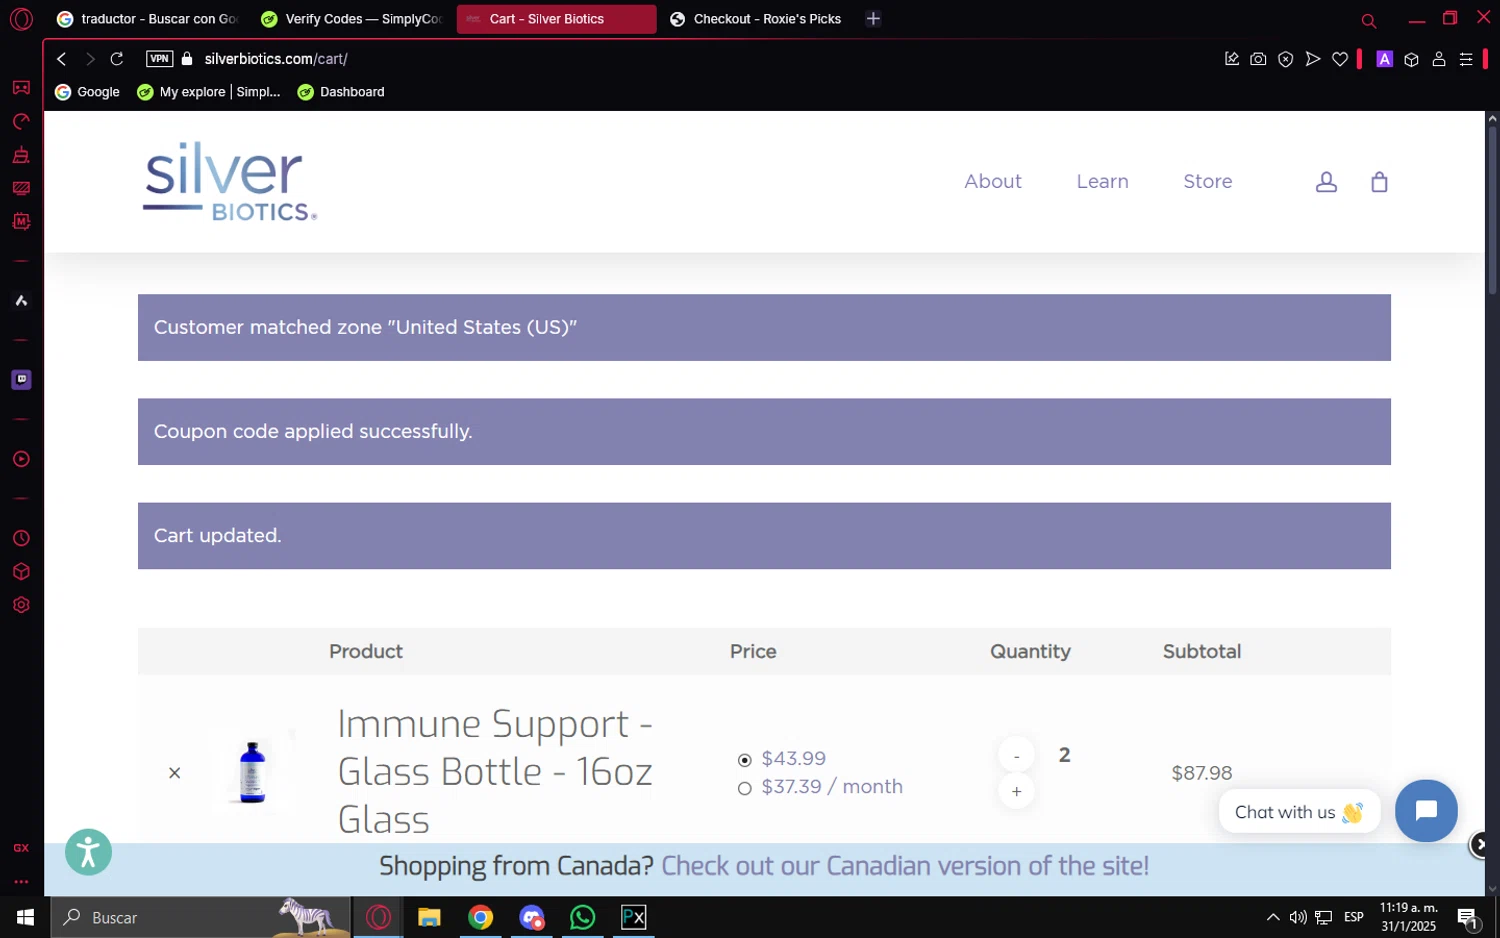1500x938 pixels.
Task: Open ad blocker shield icon
Action: [1286, 59]
